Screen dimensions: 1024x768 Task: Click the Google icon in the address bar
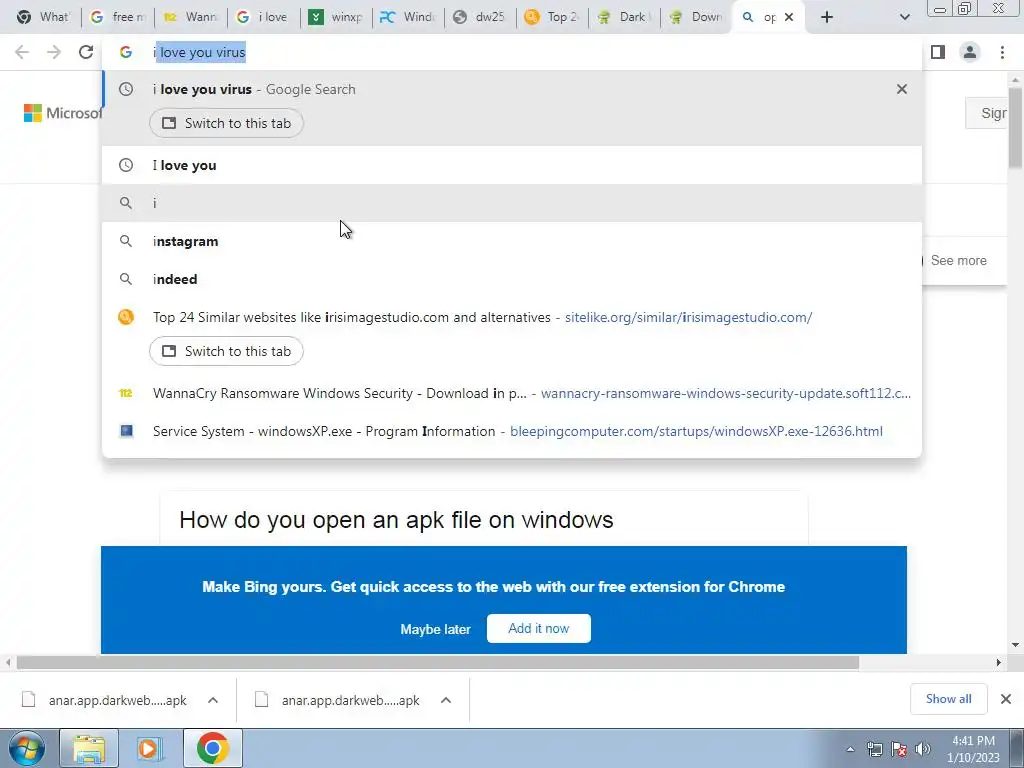coord(125,52)
